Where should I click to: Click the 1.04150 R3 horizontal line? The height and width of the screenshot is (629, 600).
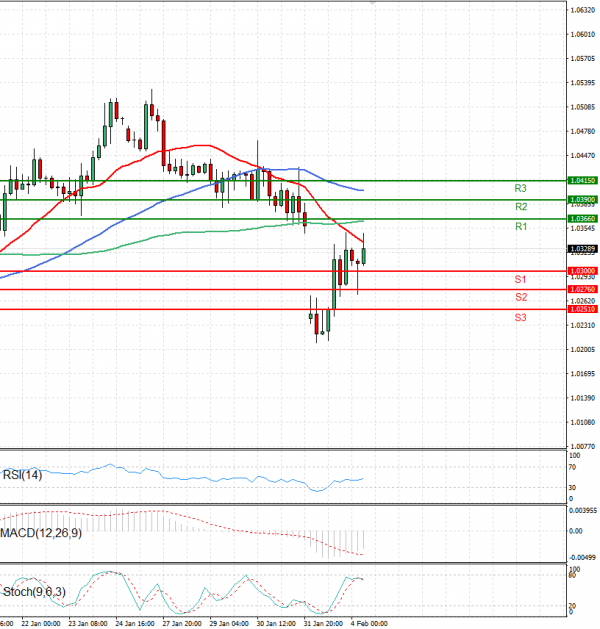point(284,181)
